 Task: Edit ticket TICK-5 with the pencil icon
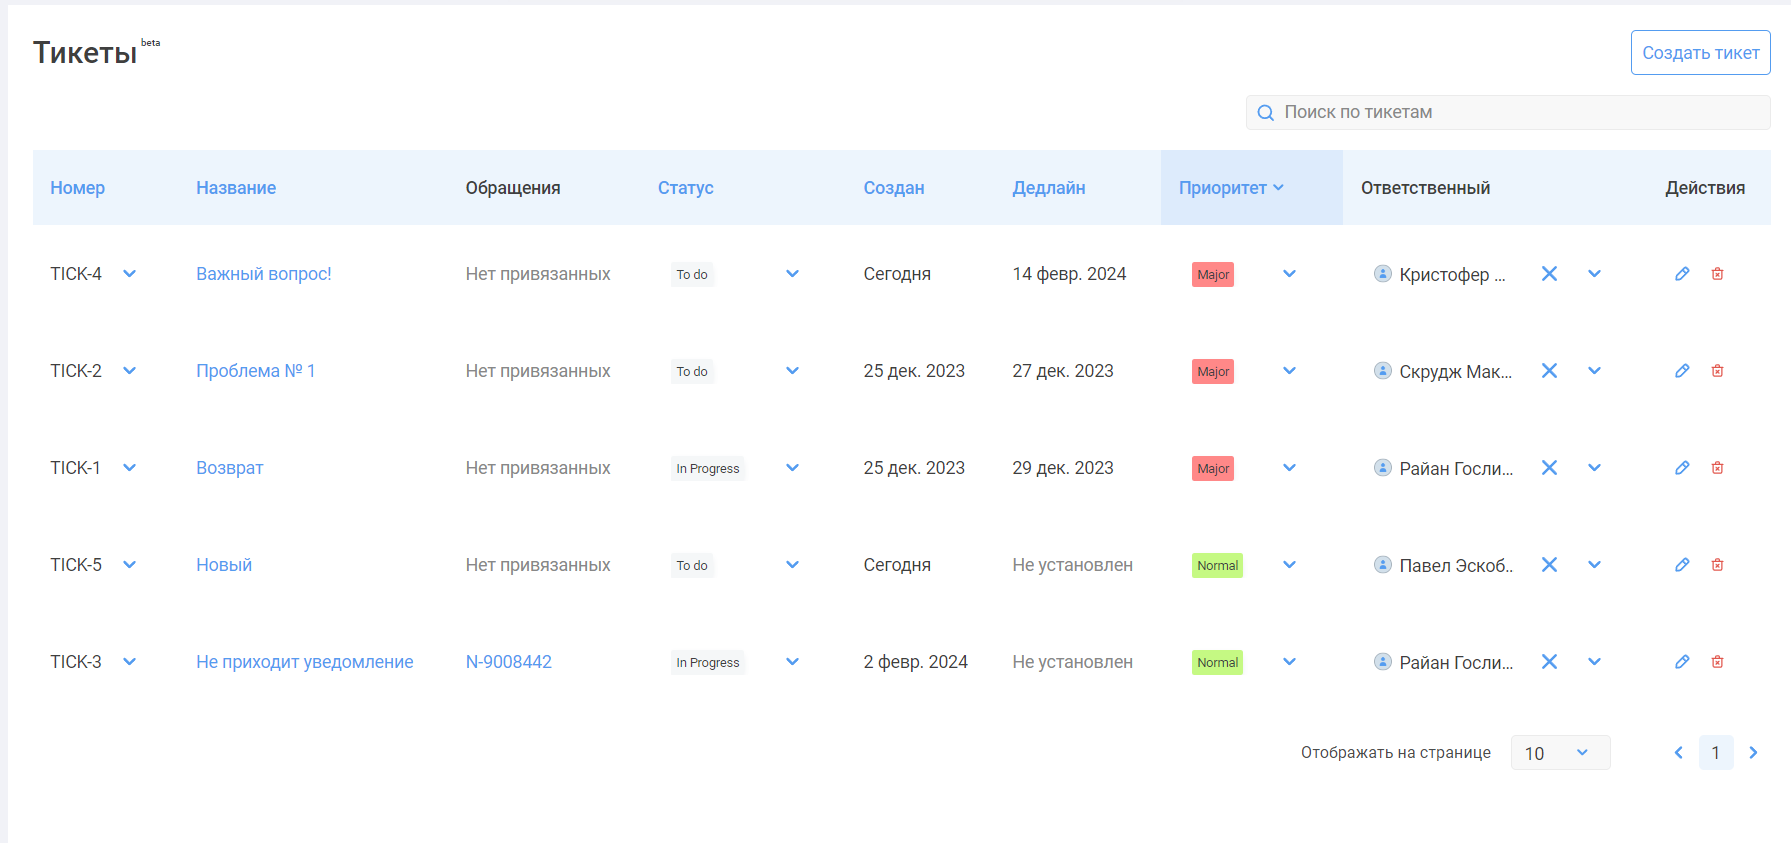(x=1682, y=565)
